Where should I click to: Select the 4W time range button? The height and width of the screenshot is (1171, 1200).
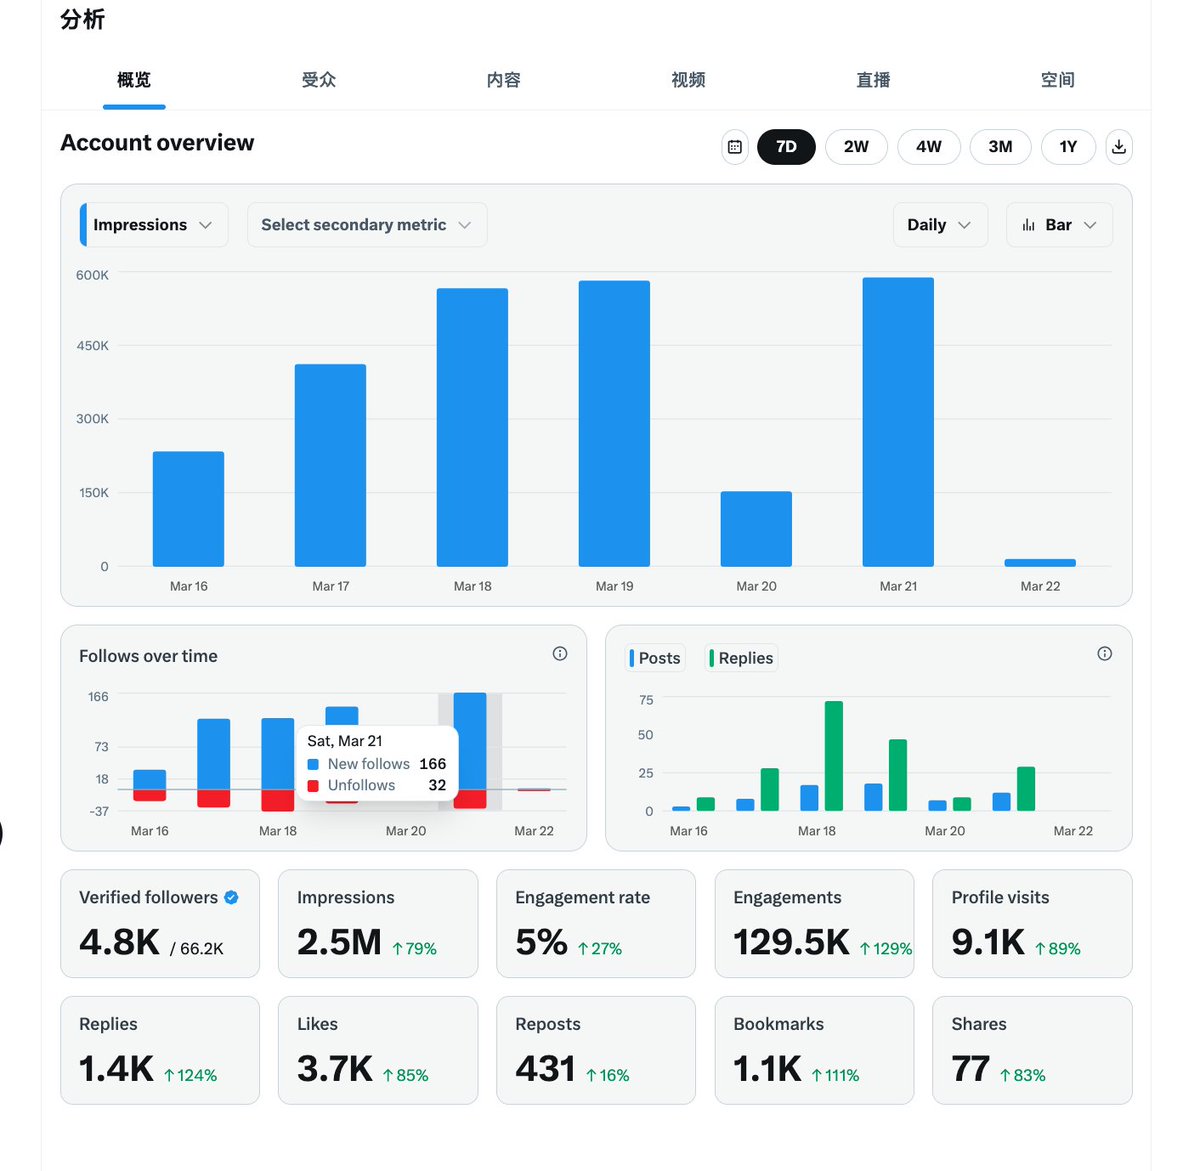pos(928,147)
